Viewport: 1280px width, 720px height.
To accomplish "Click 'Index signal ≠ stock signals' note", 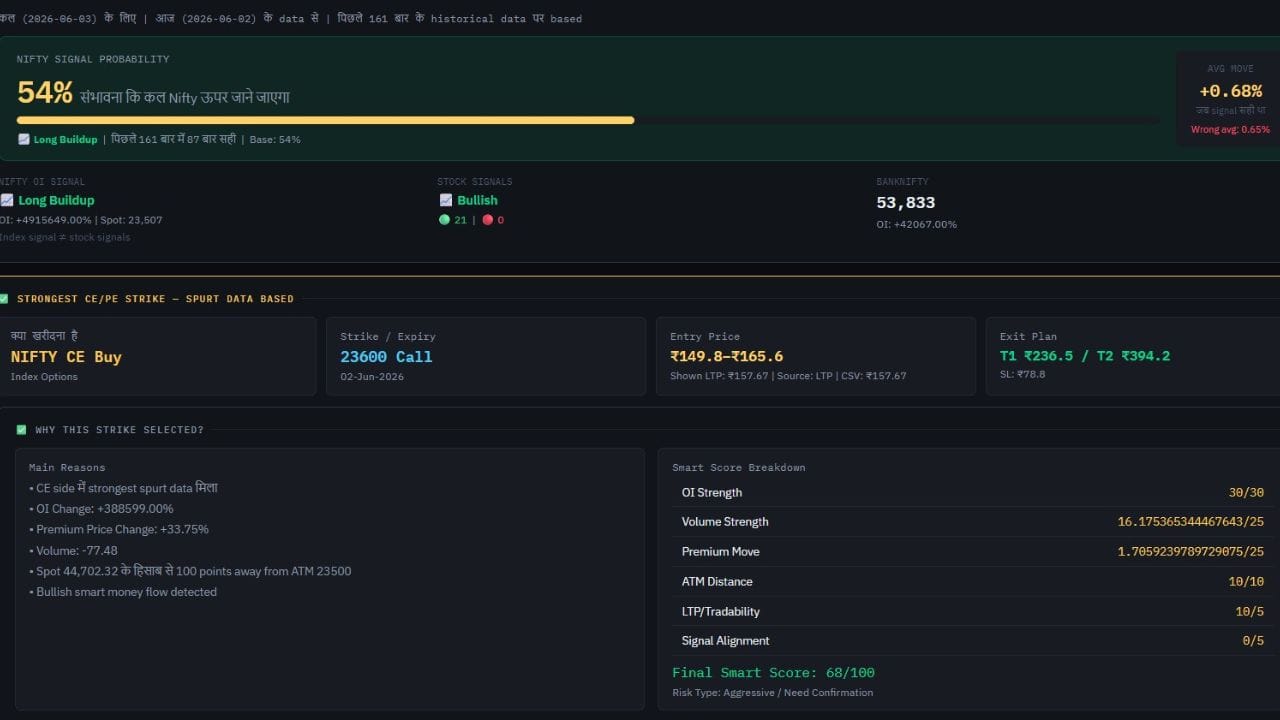I will (x=65, y=237).
